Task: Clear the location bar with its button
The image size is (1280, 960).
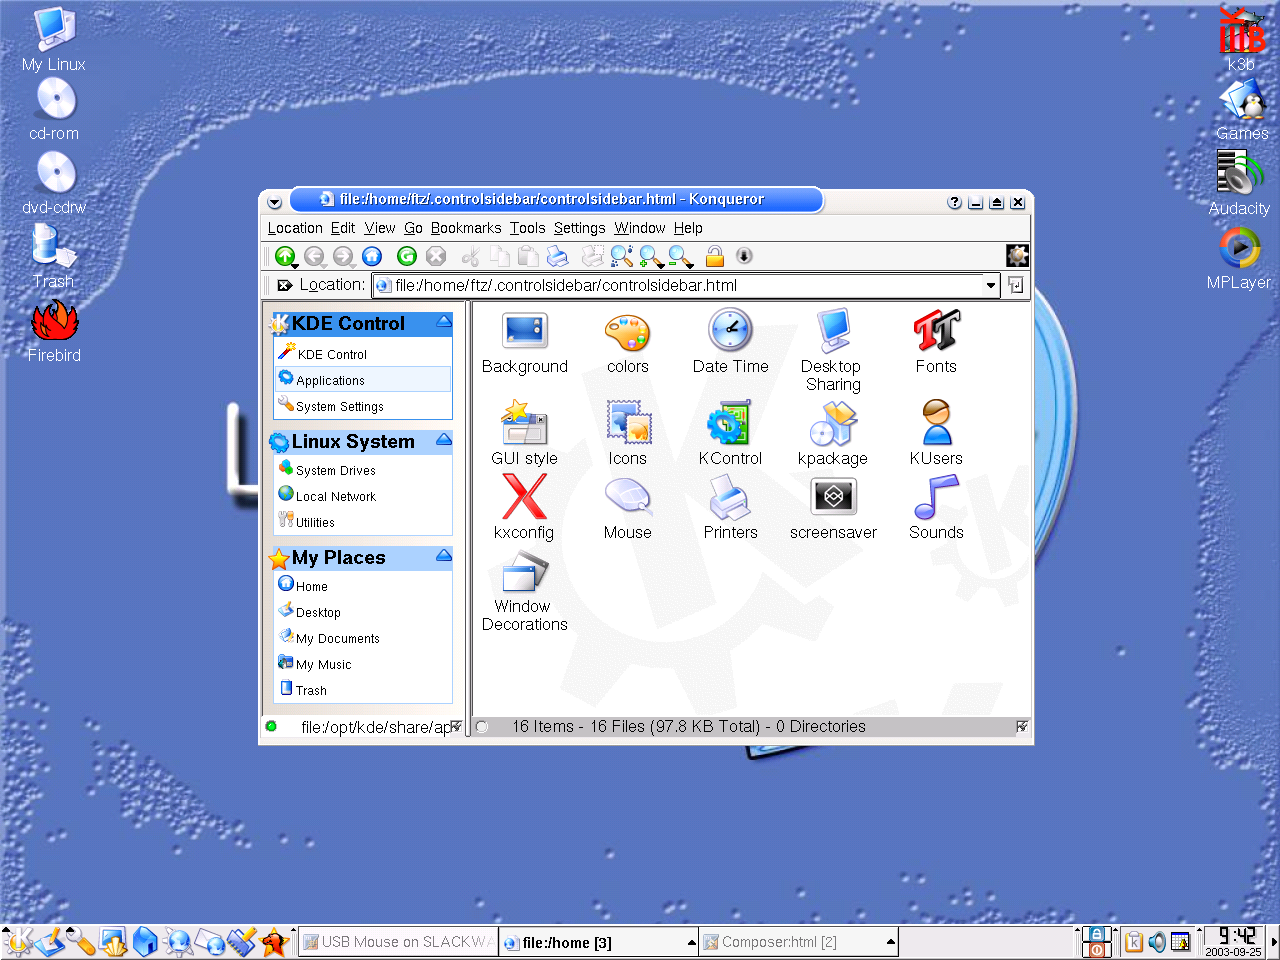Action: 285,285
